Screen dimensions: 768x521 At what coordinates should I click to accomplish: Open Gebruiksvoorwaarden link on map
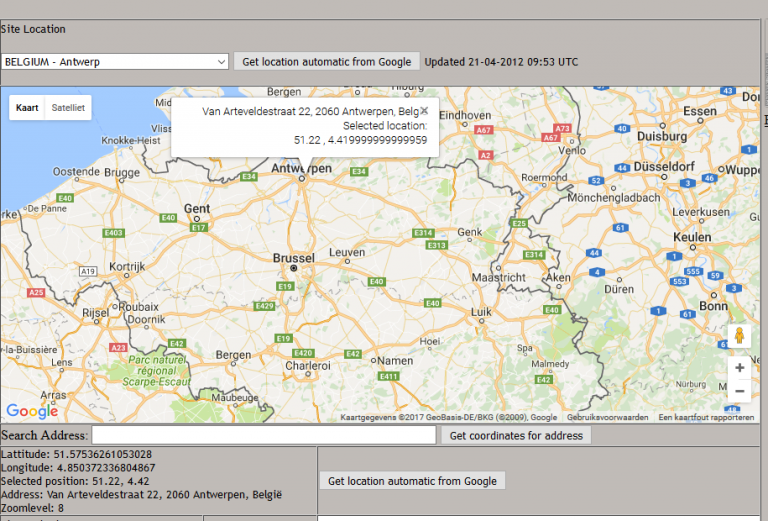point(607,417)
